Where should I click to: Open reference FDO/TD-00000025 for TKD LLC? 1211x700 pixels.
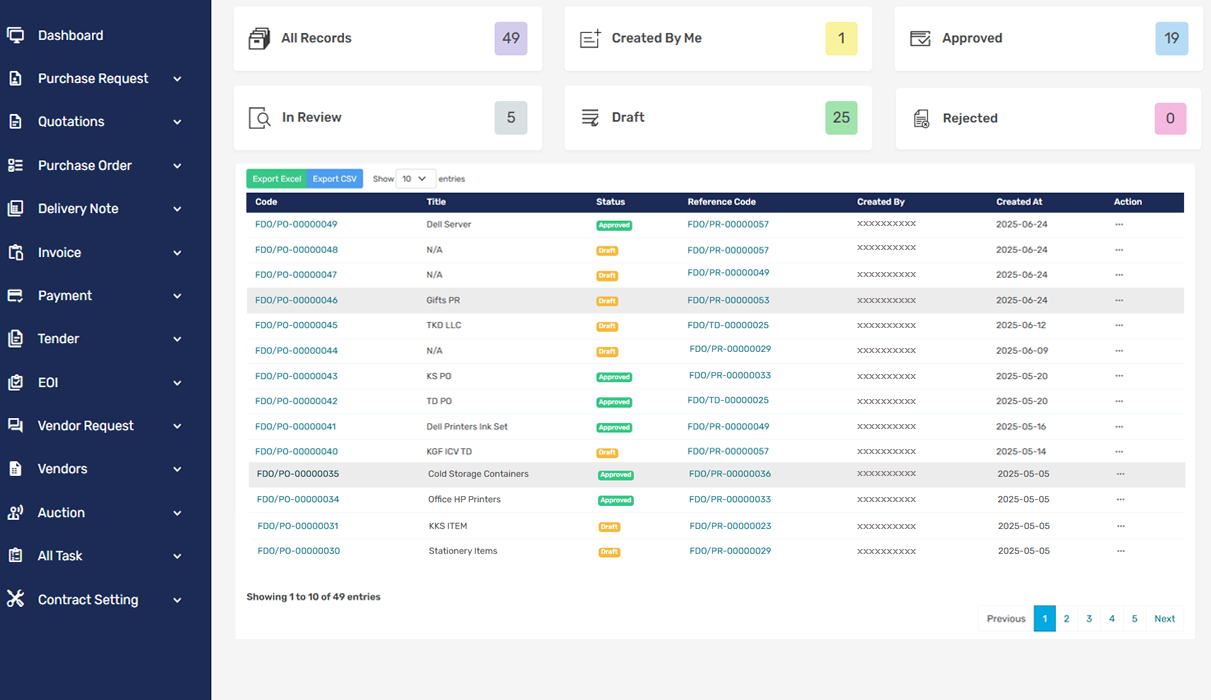click(x=728, y=325)
